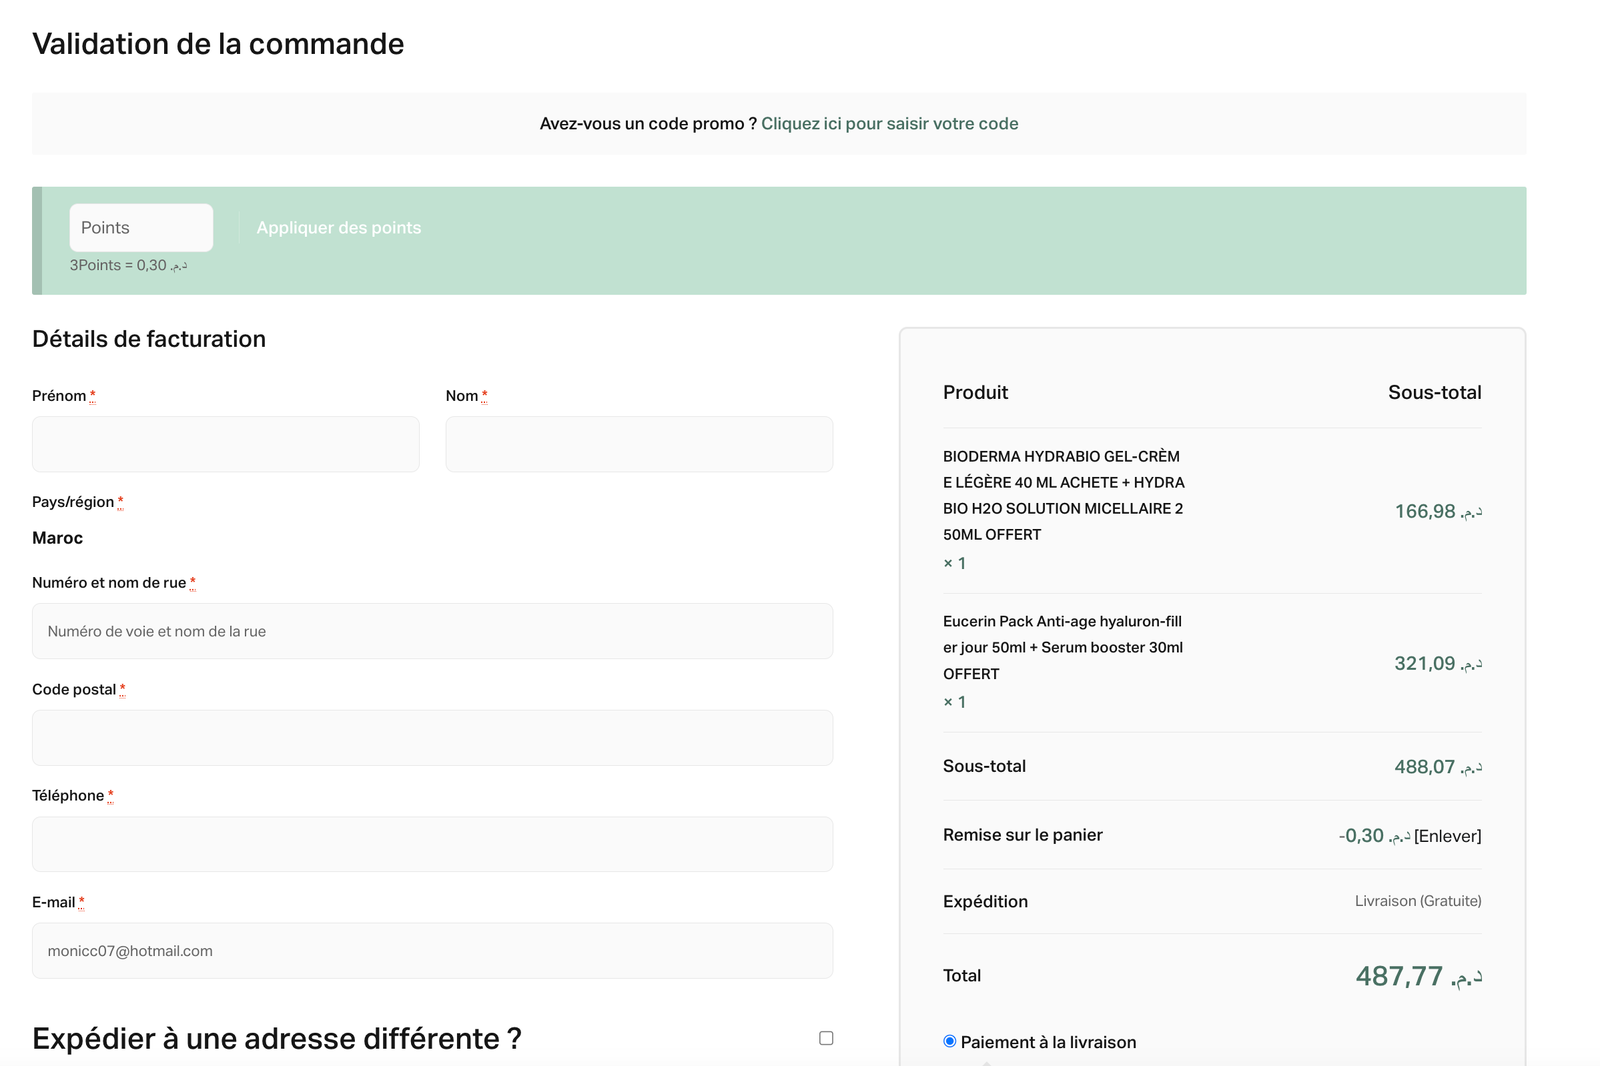Select the E-mail field containing monicc07@hotmail.com
The image size is (1600, 1066).
click(x=432, y=951)
